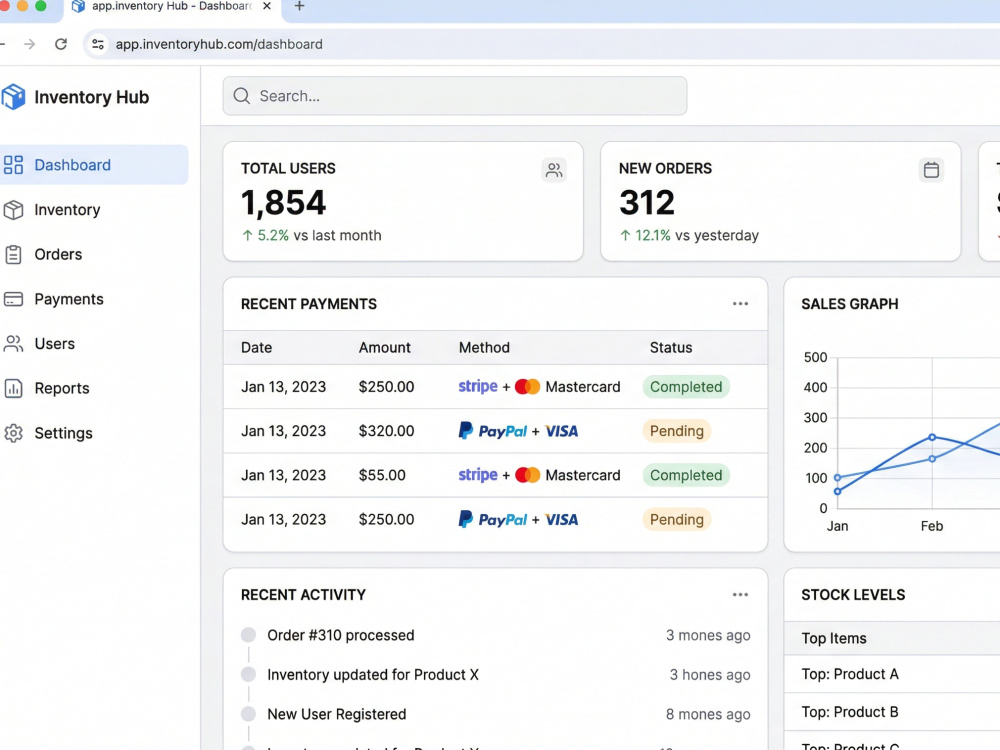
Task: Focus the Search input field
Action: pos(455,96)
